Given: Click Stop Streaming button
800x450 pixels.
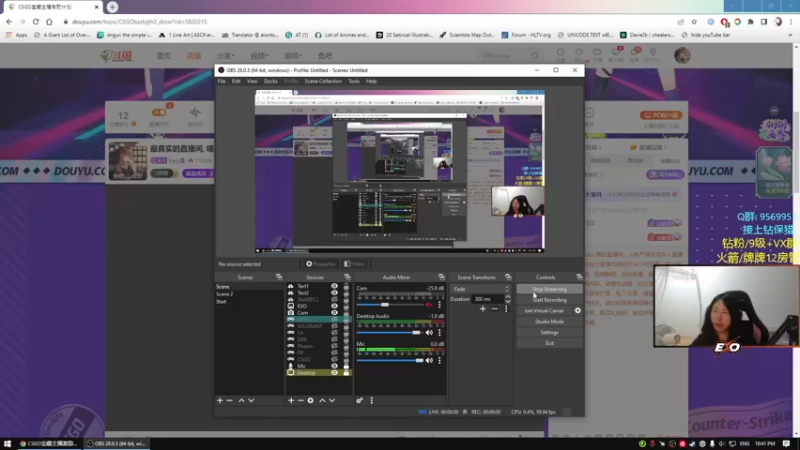Looking at the screenshot, I should (549, 289).
